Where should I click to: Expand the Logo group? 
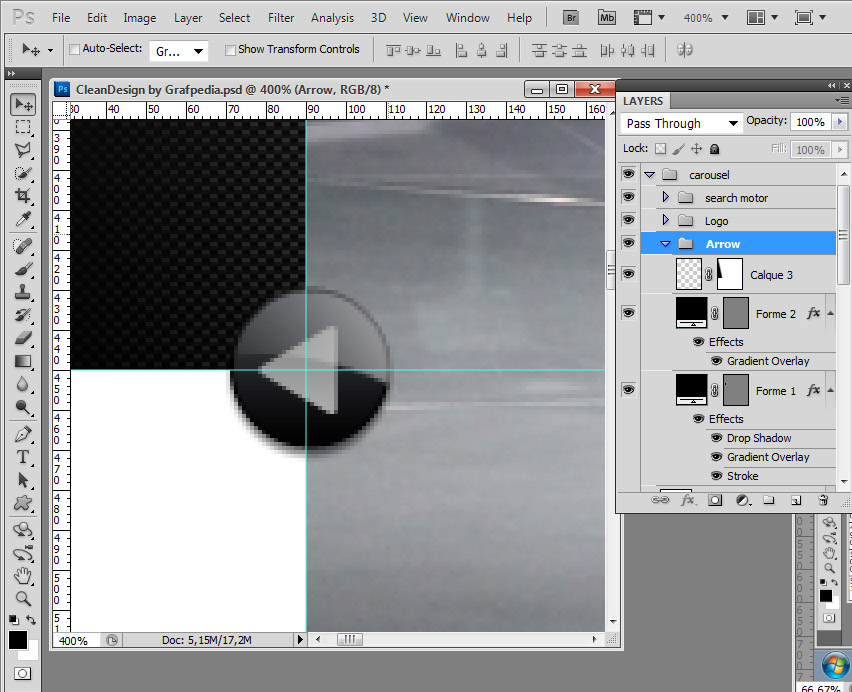tap(666, 220)
